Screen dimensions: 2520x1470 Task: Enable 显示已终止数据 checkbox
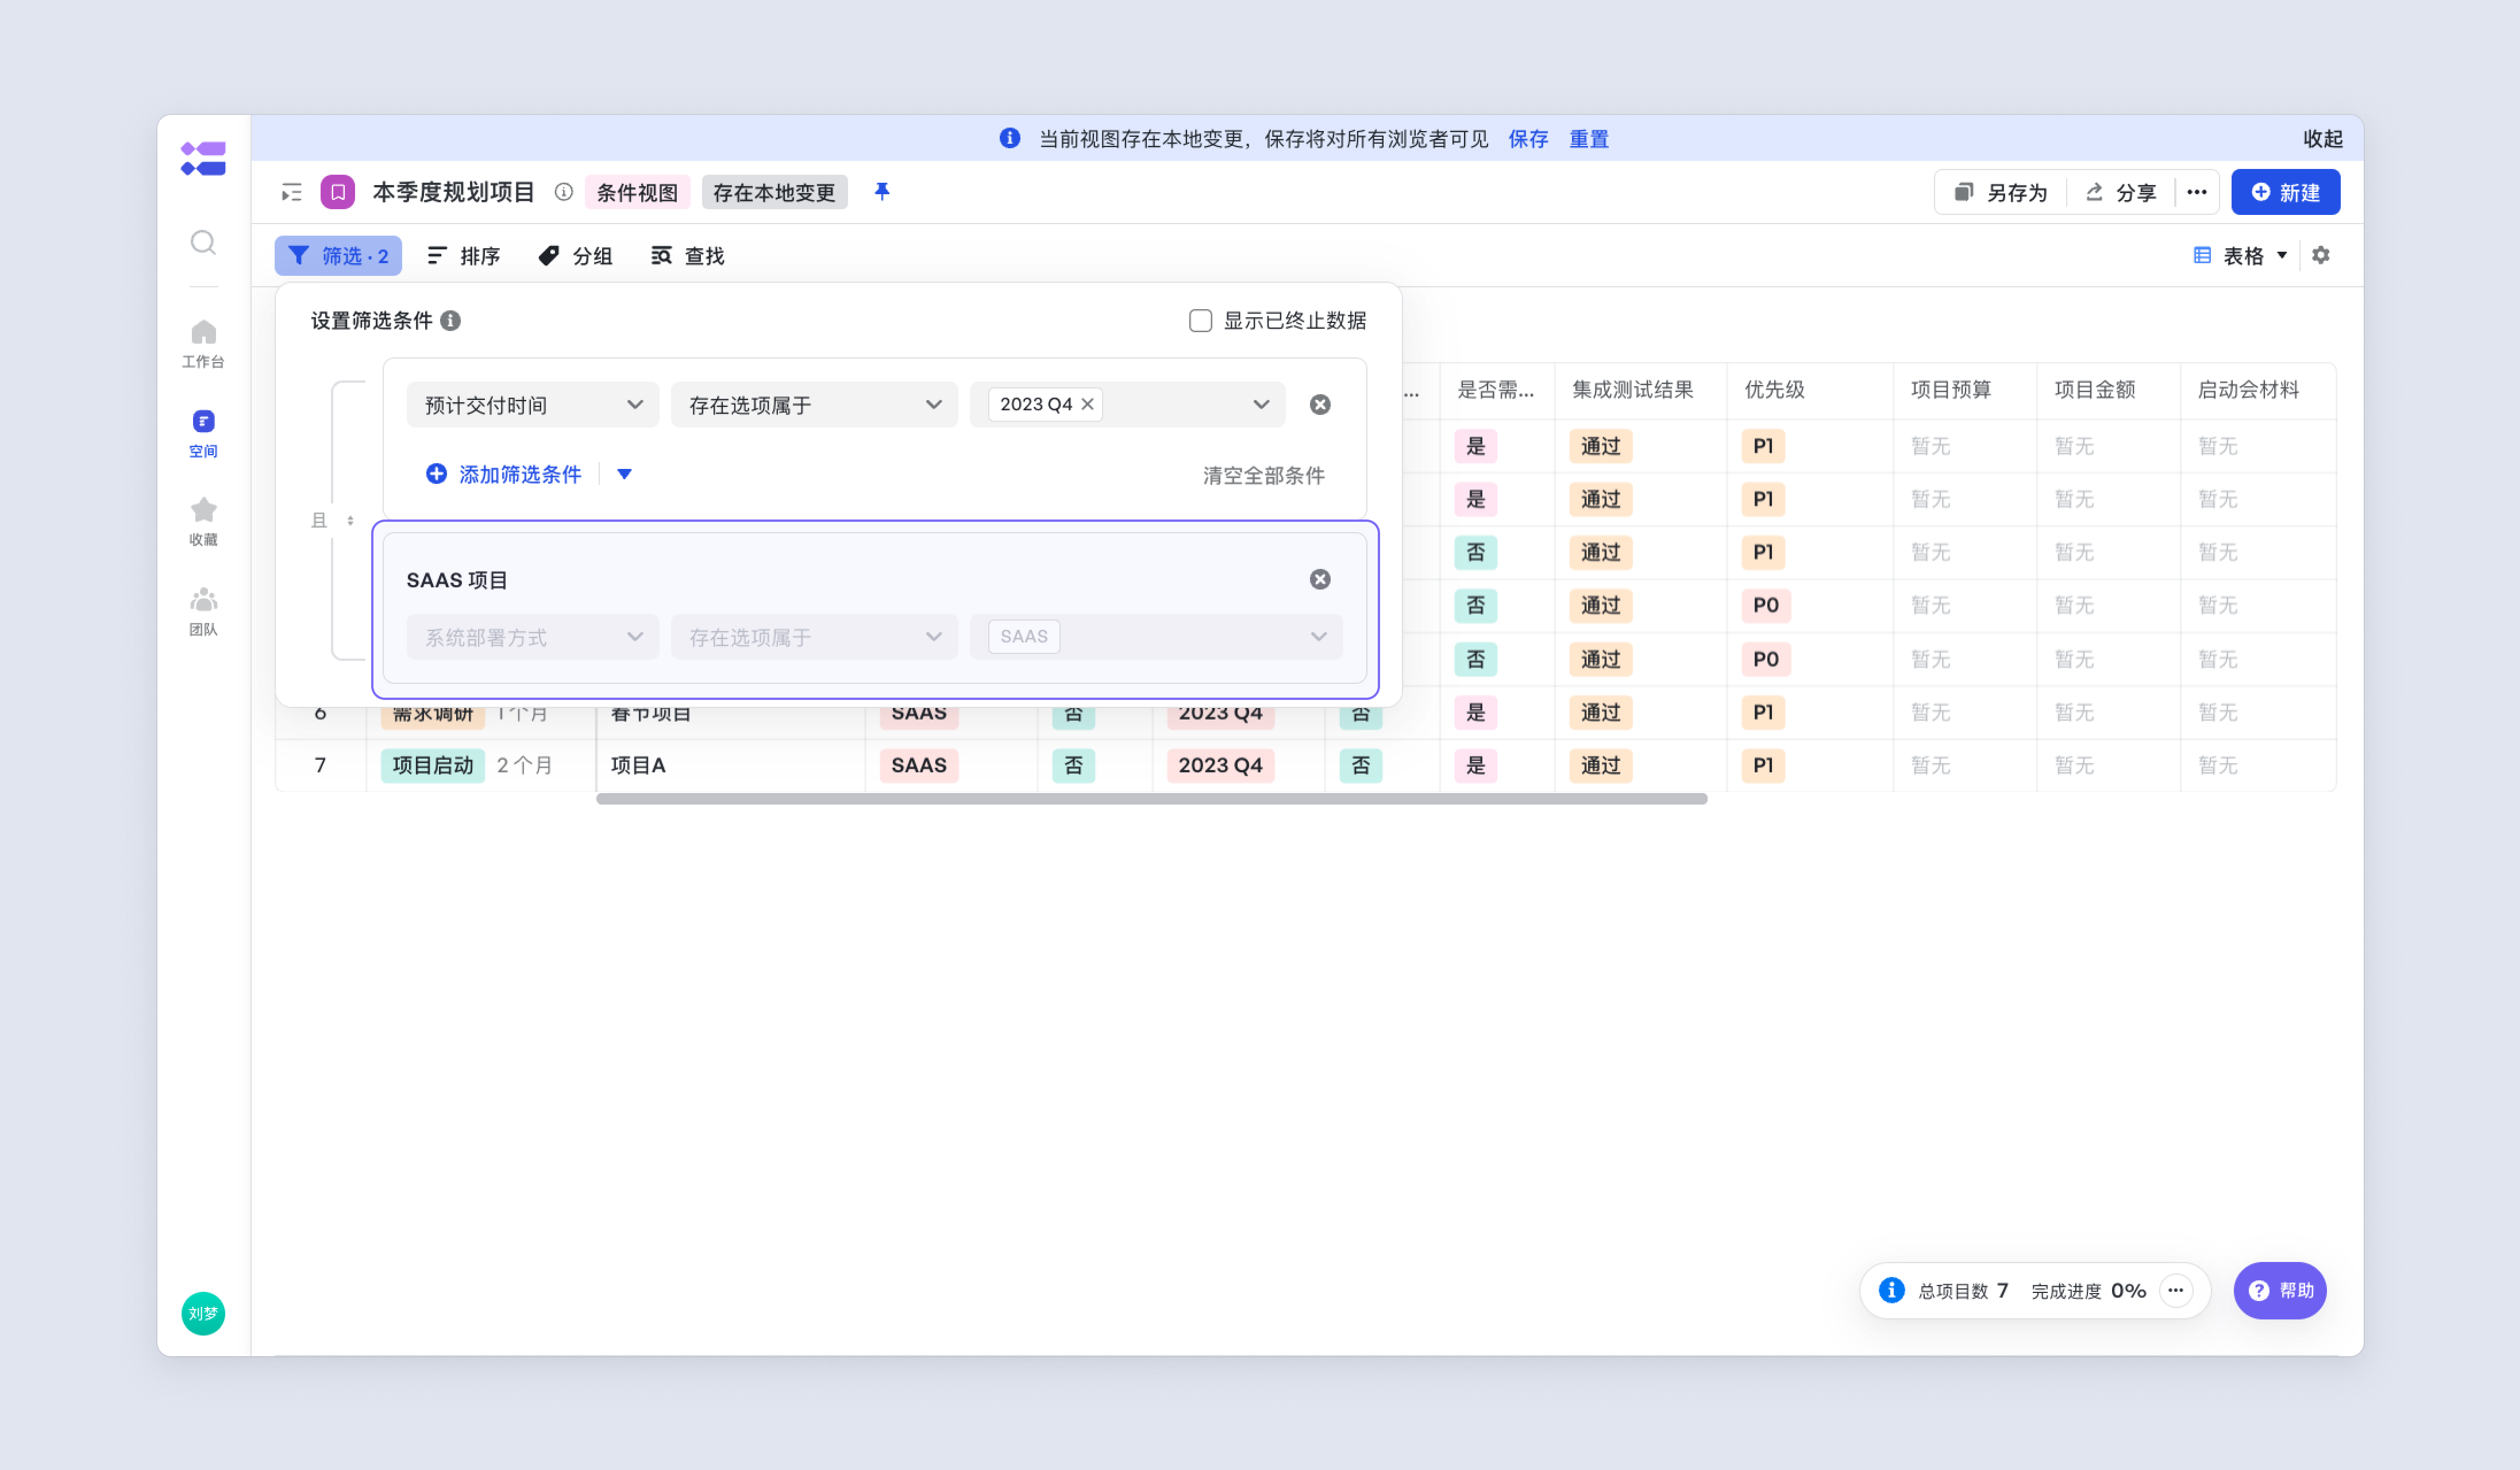click(x=1200, y=320)
